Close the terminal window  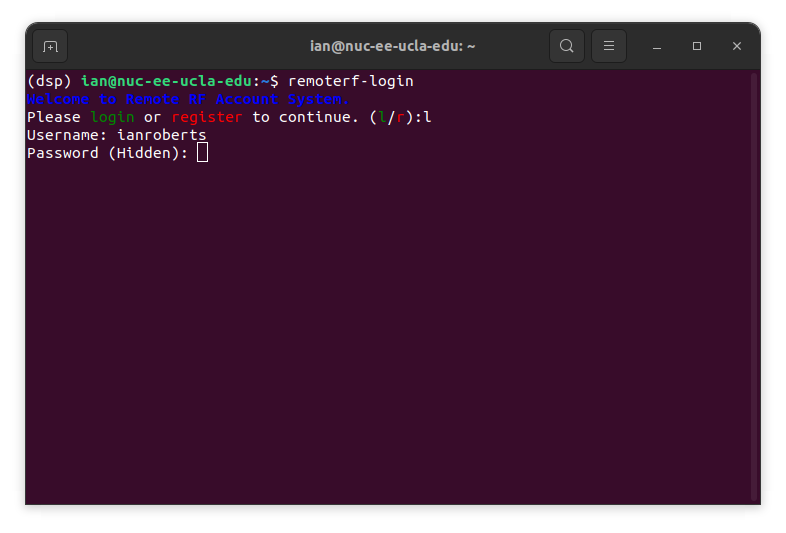click(x=737, y=46)
